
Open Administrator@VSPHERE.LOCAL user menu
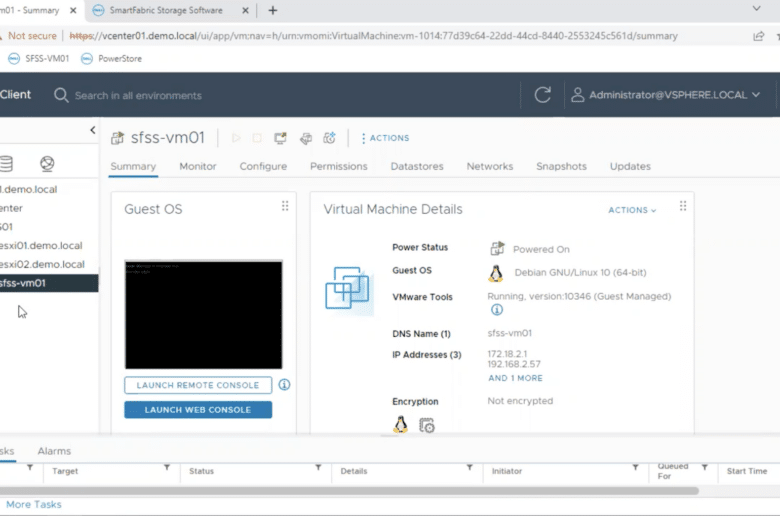666,95
